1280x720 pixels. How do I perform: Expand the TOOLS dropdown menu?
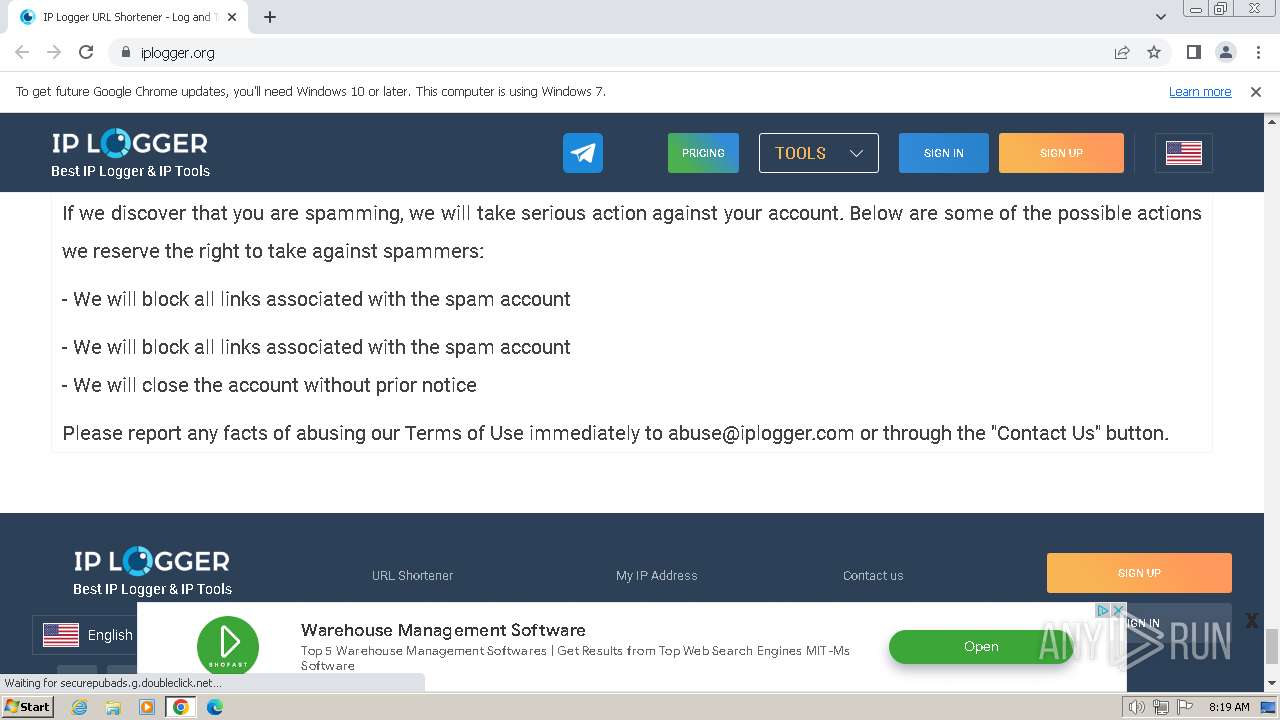819,153
